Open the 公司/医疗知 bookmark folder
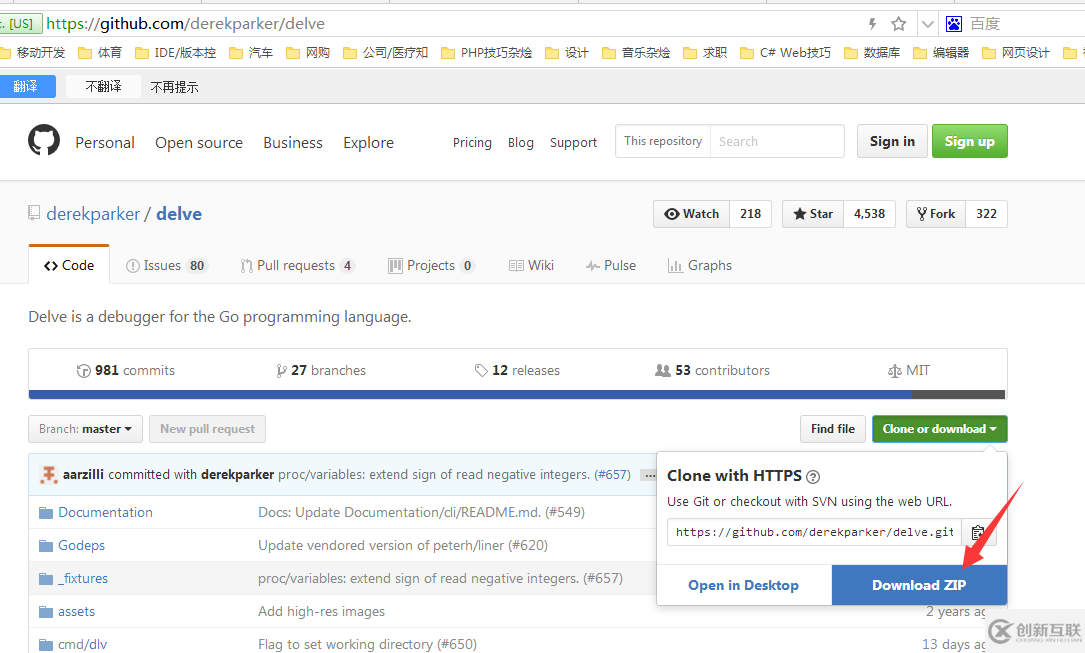The image size is (1085, 653). point(386,53)
